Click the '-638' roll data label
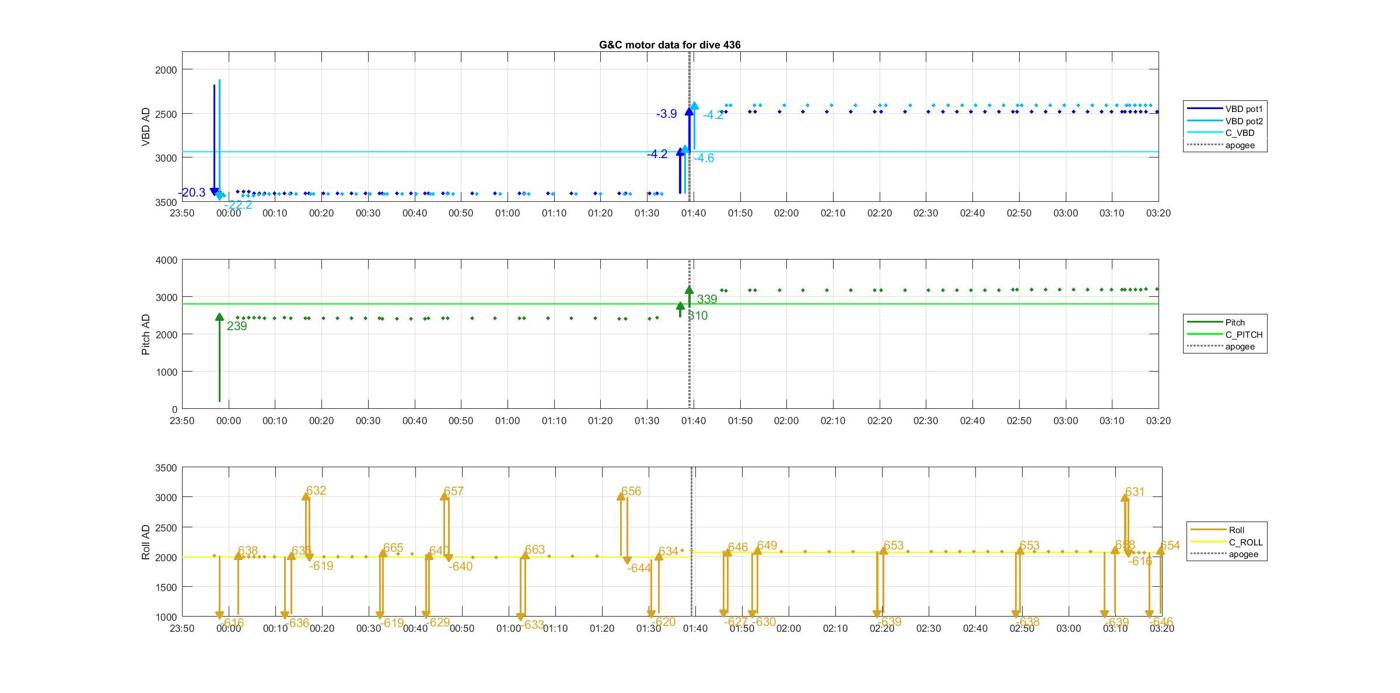 (1028, 622)
